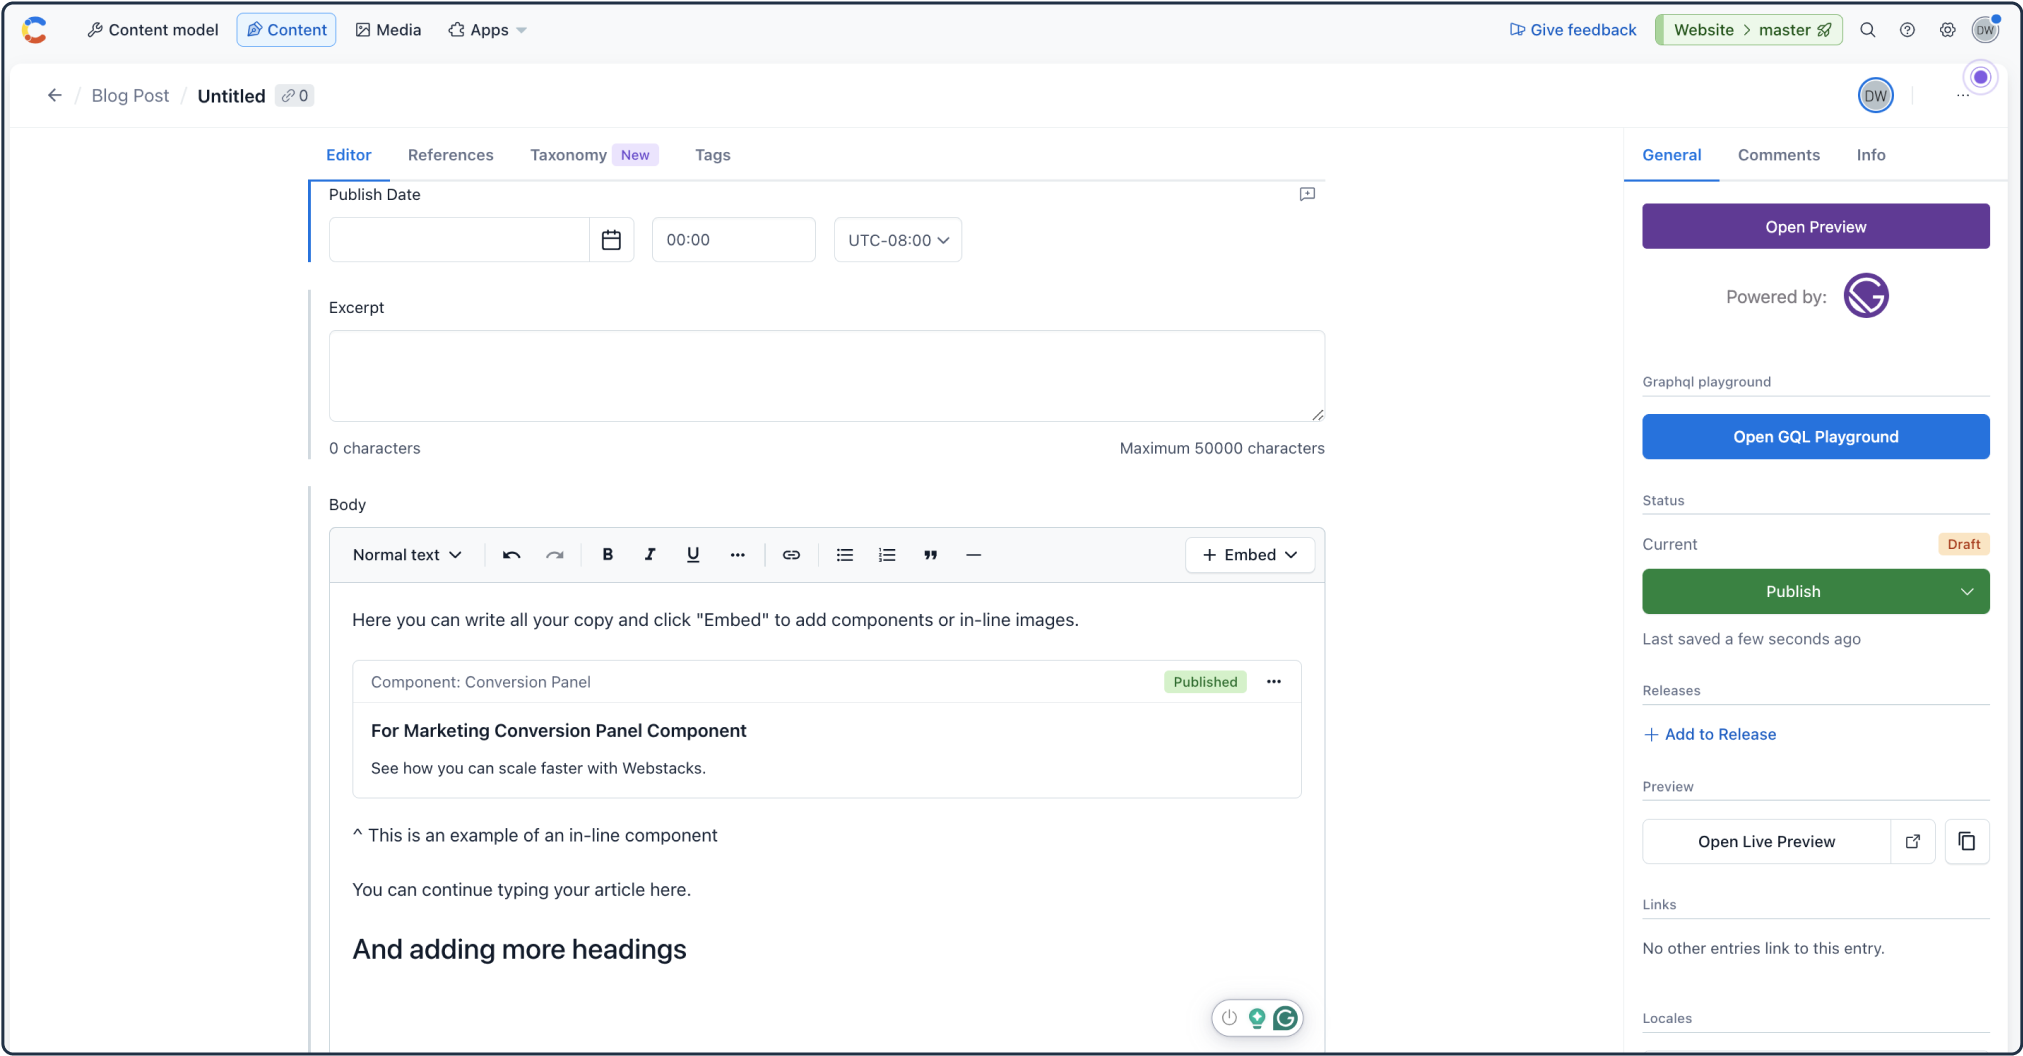Click Add to Release under Releases

tap(1710, 734)
